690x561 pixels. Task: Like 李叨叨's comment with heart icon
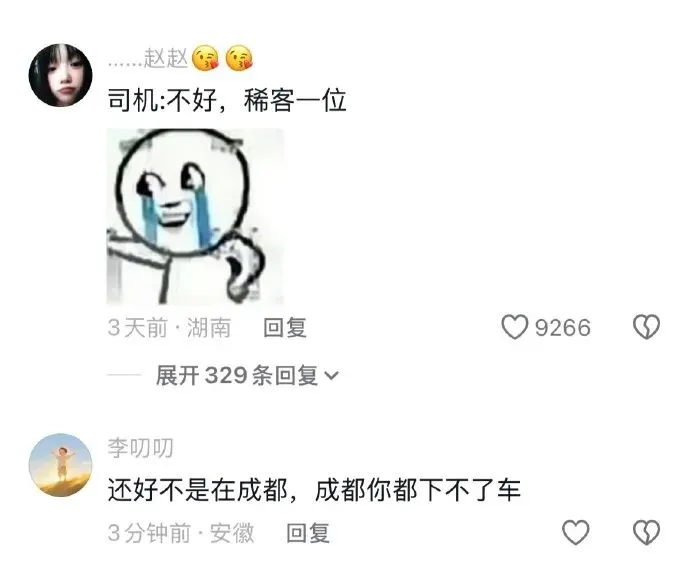pyautogui.click(x=576, y=532)
